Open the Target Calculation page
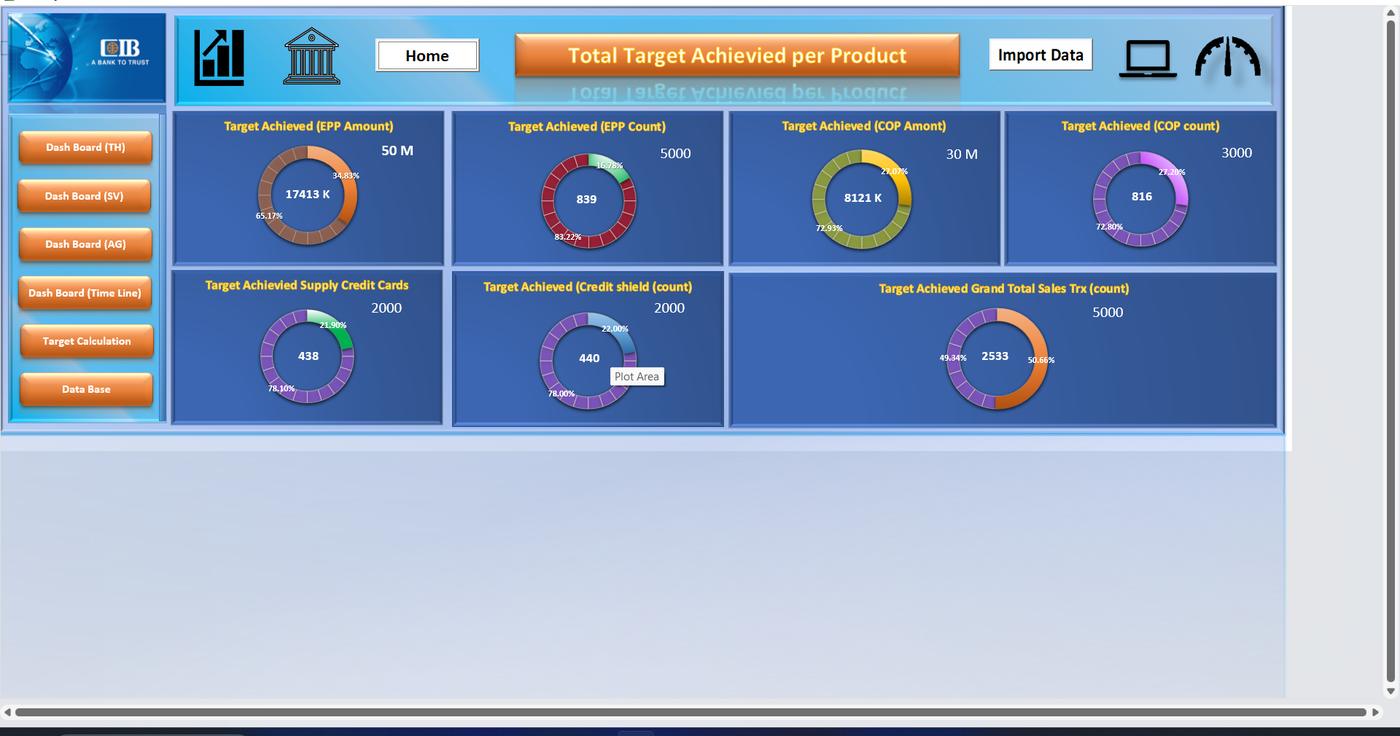The image size is (1400, 736). 87,341
